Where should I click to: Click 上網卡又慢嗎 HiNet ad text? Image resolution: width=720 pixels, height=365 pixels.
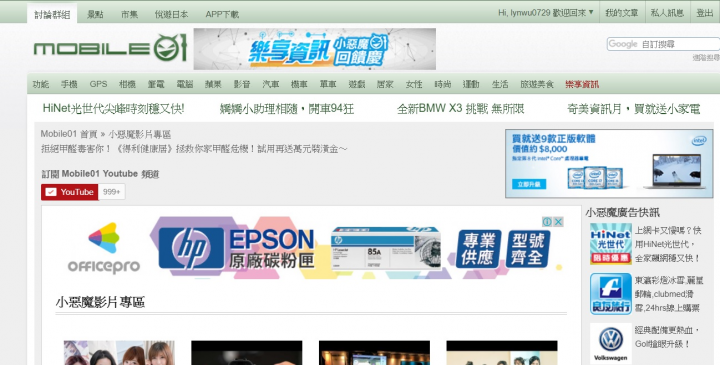(668, 244)
